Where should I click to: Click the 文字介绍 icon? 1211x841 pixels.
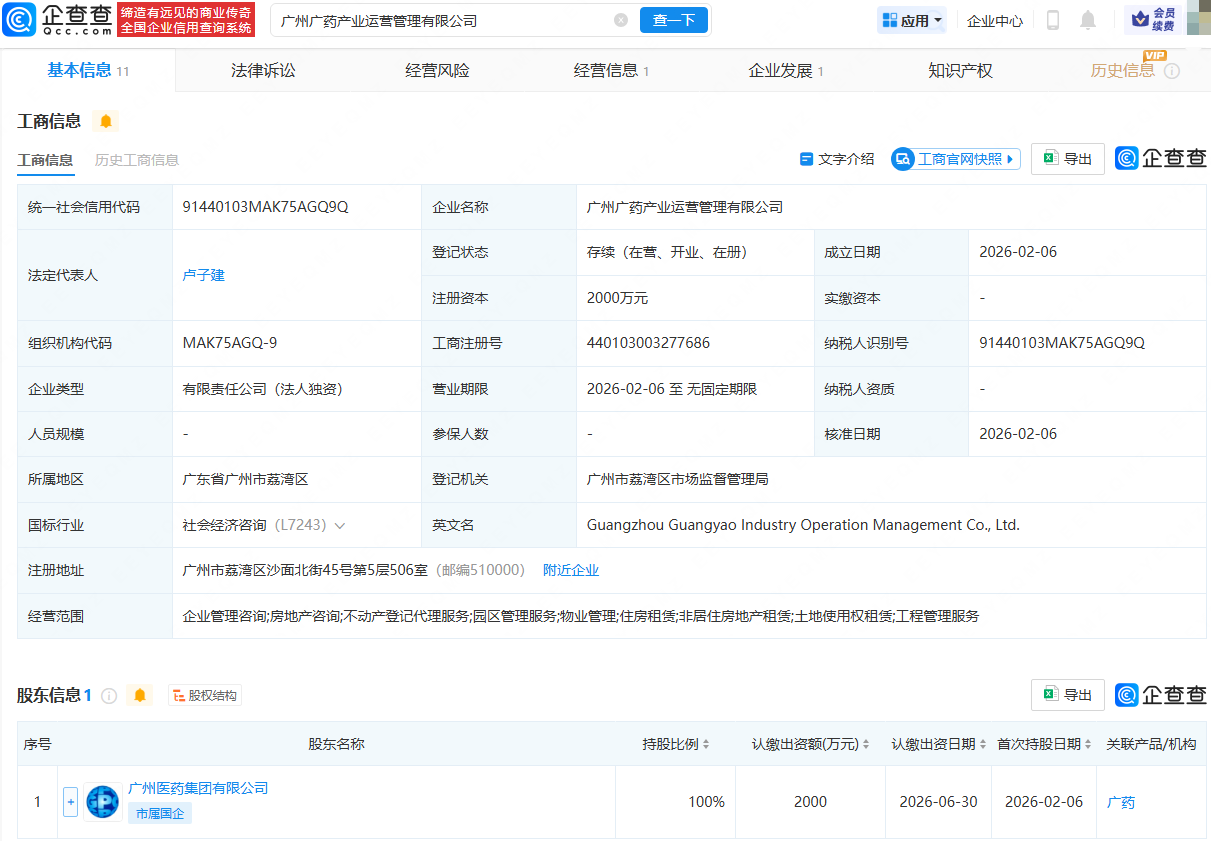pos(806,159)
